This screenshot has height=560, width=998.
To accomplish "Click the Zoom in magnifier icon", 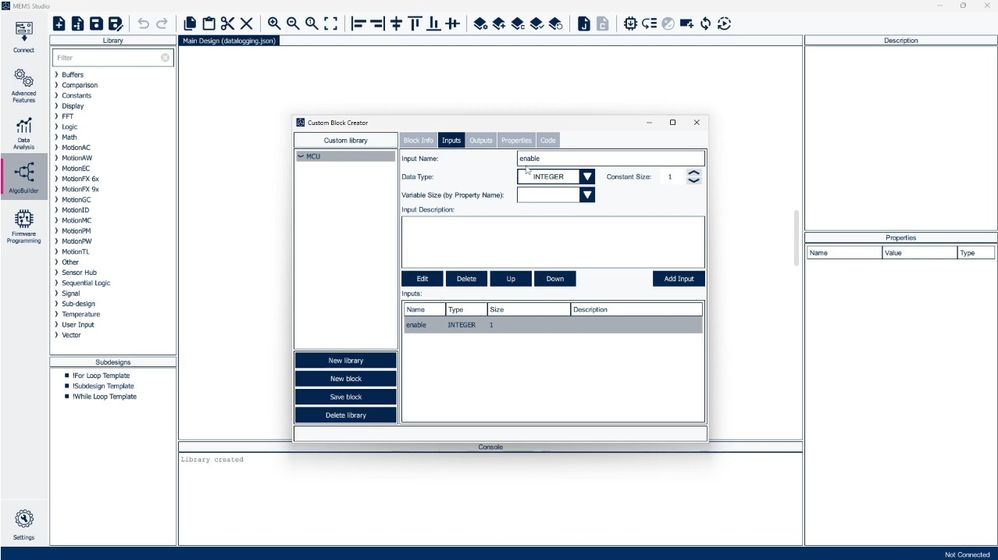I will coord(274,24).
